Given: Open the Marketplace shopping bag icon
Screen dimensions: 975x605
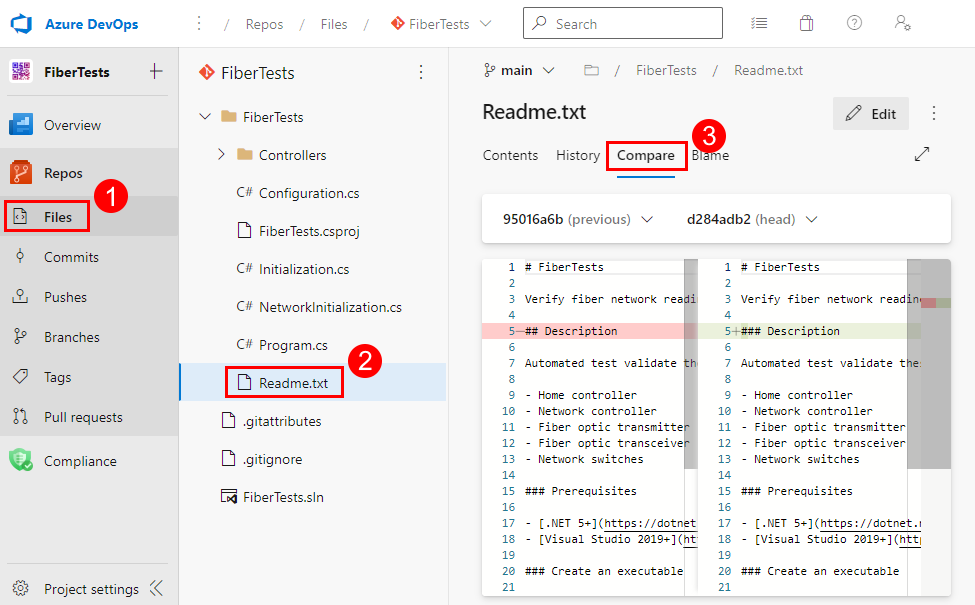Looking at the screenshot, I should tap(806, 22).
